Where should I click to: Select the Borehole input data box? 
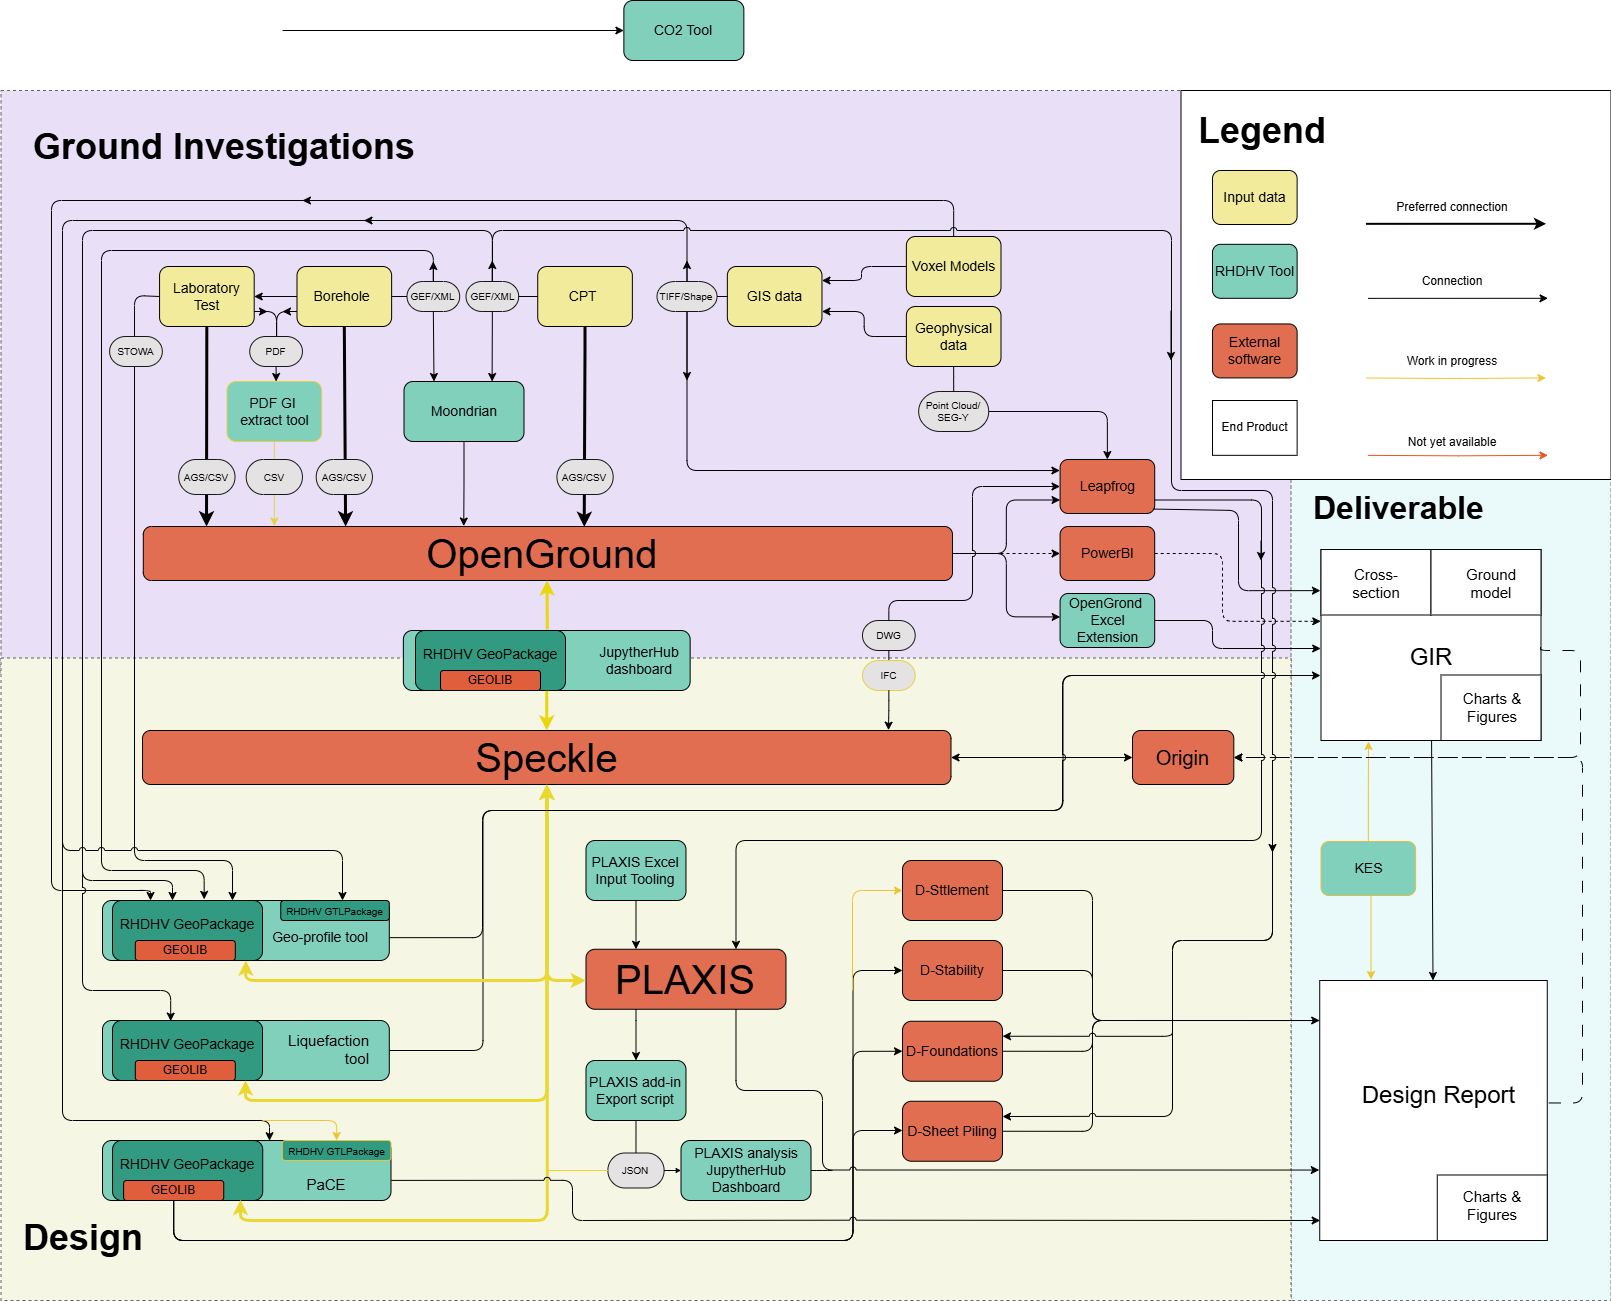(x=344, y=296)
